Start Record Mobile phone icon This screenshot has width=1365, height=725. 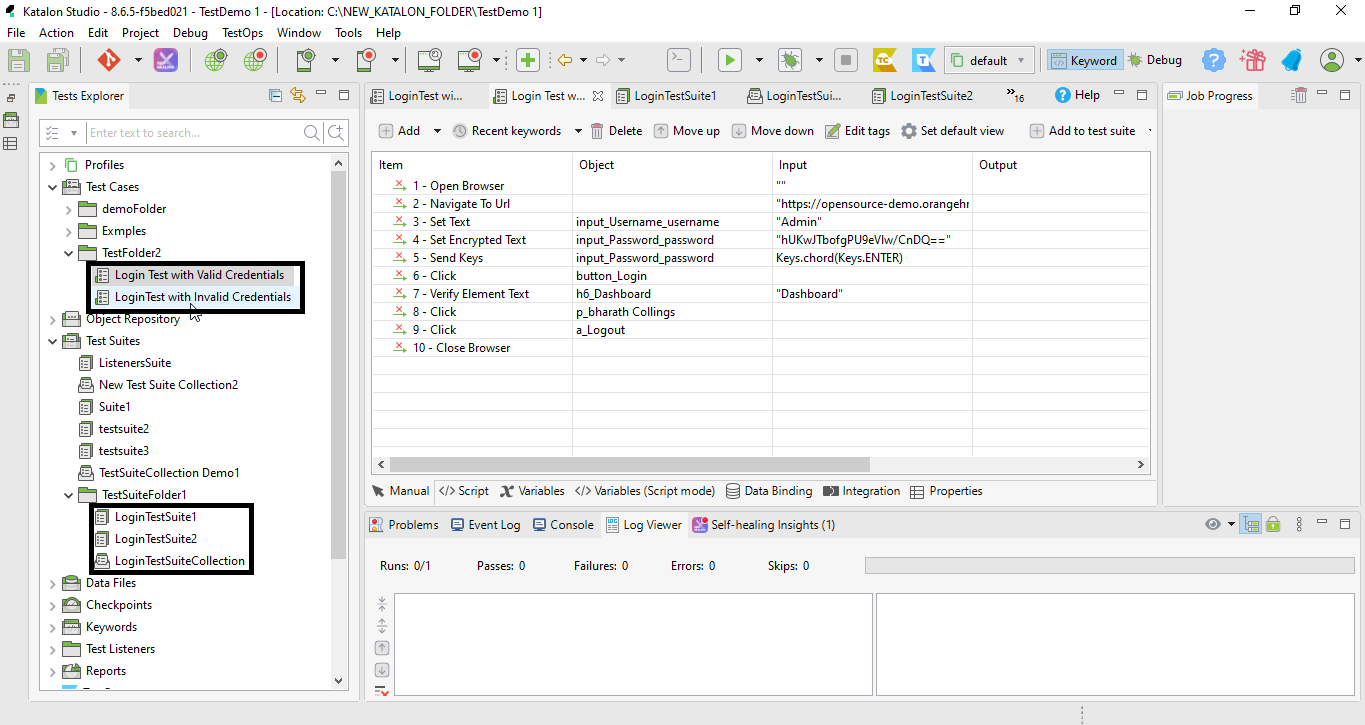pos(365,60)
